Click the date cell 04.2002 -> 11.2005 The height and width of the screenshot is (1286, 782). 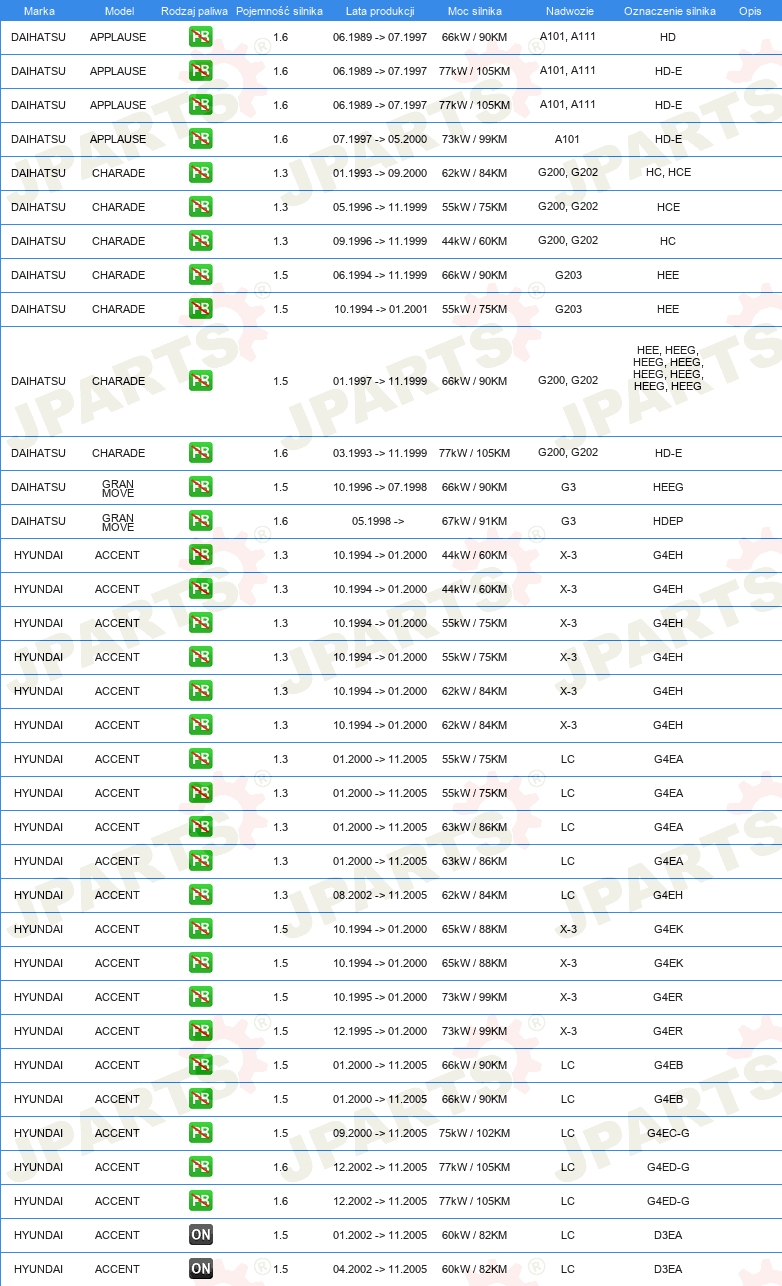(380, 1269)
